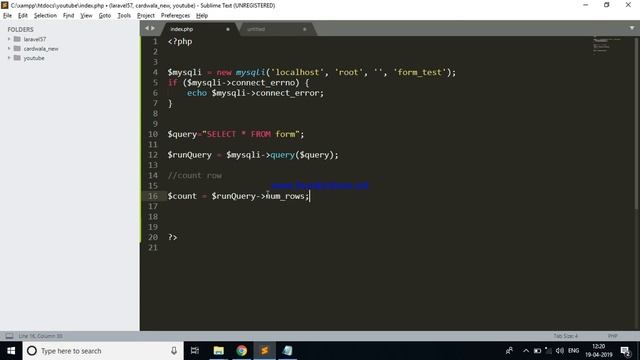Open the Help menu
The height and width of the screenshot is (360, 640).
[202, 16]
